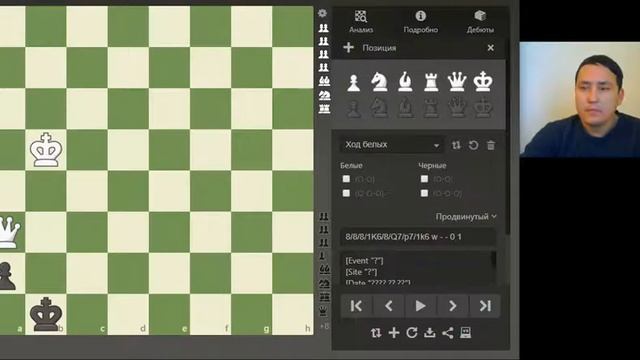Switch to the Подробно tab
Screen dimensions: 640x360
click(420, 22)
